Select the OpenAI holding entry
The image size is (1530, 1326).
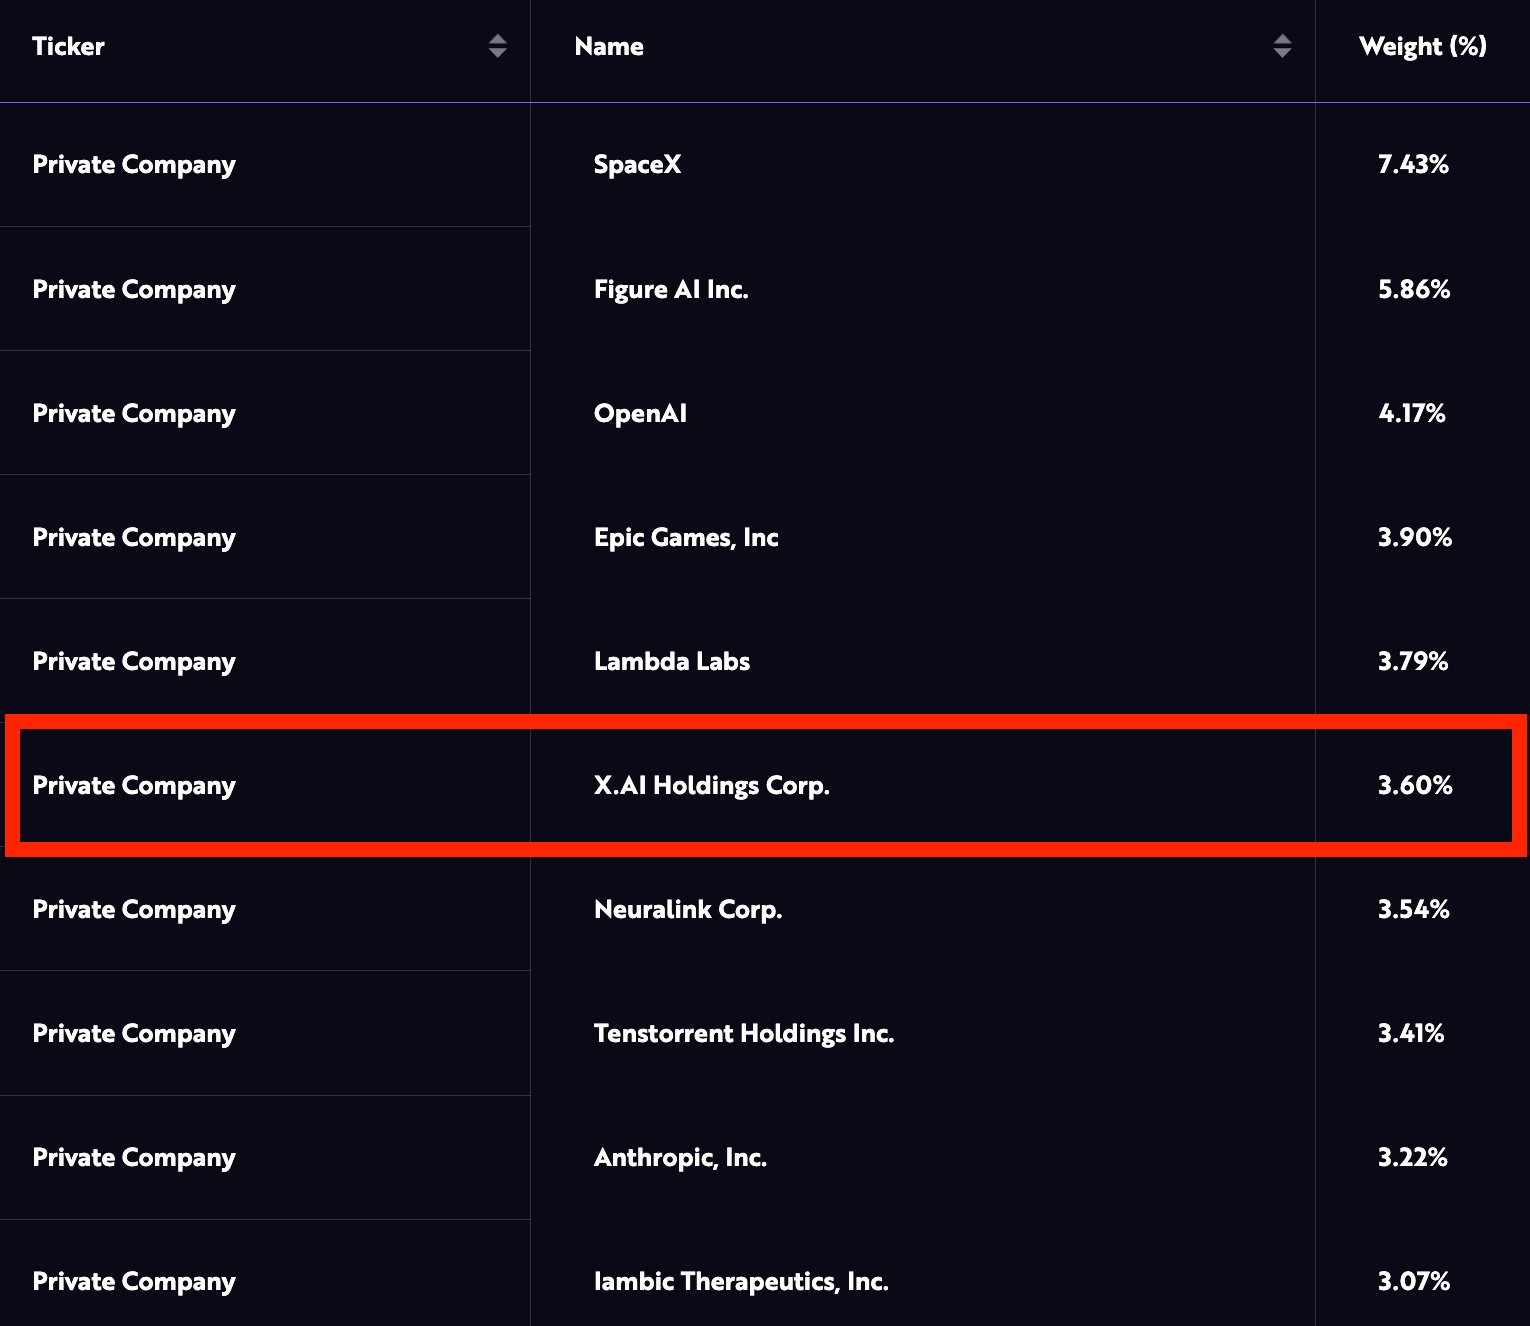[x=640, y=413]
